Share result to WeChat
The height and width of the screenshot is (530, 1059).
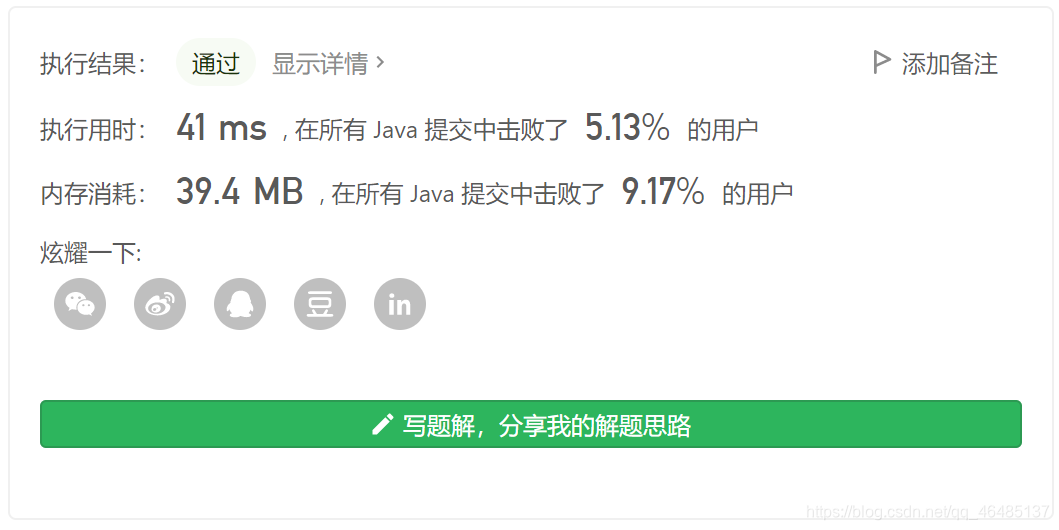[x=80, y=304]
